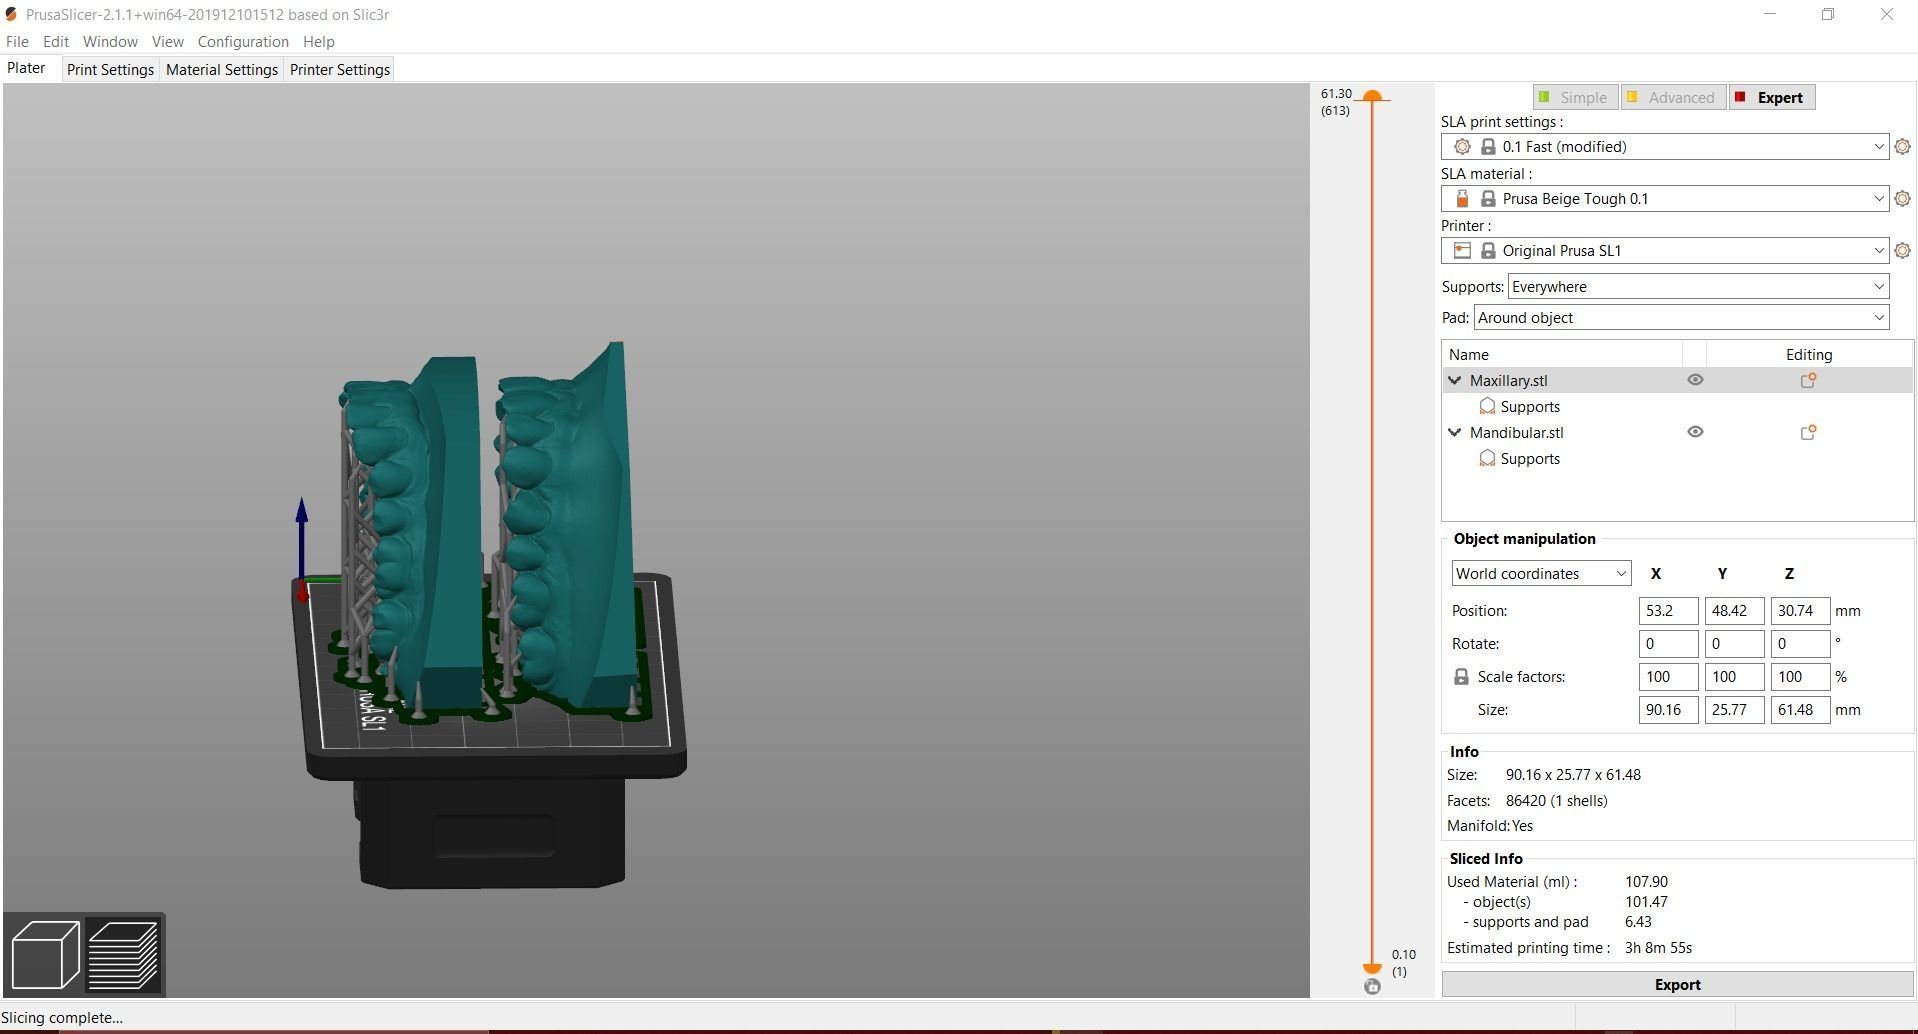1918x1034 pixels.
Task: Open Edit menu
Action: click(x=56, y=42)
